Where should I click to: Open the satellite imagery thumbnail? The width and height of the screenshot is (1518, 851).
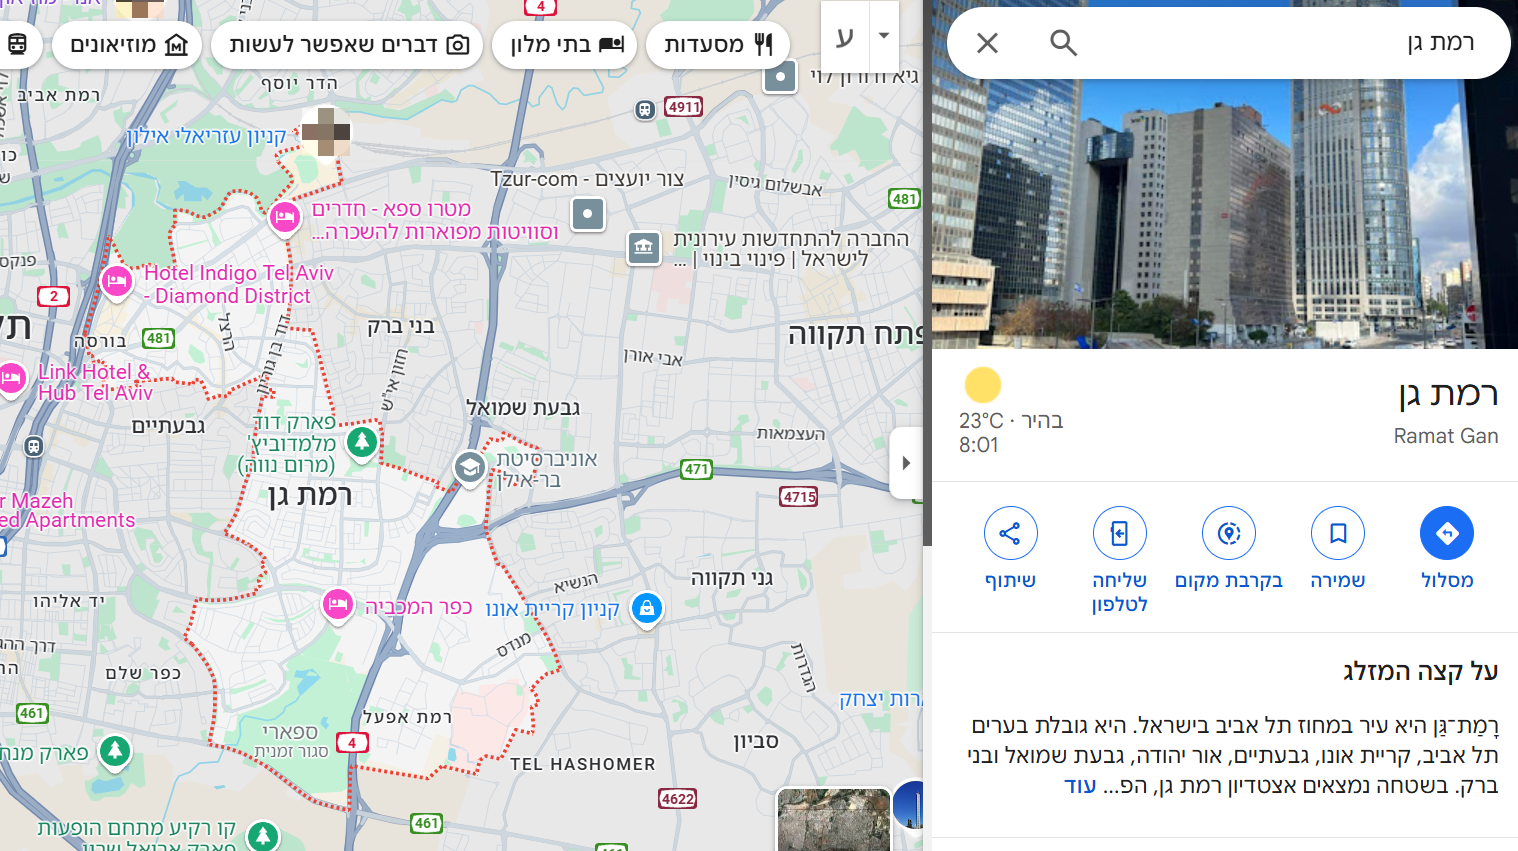[834, 819]
